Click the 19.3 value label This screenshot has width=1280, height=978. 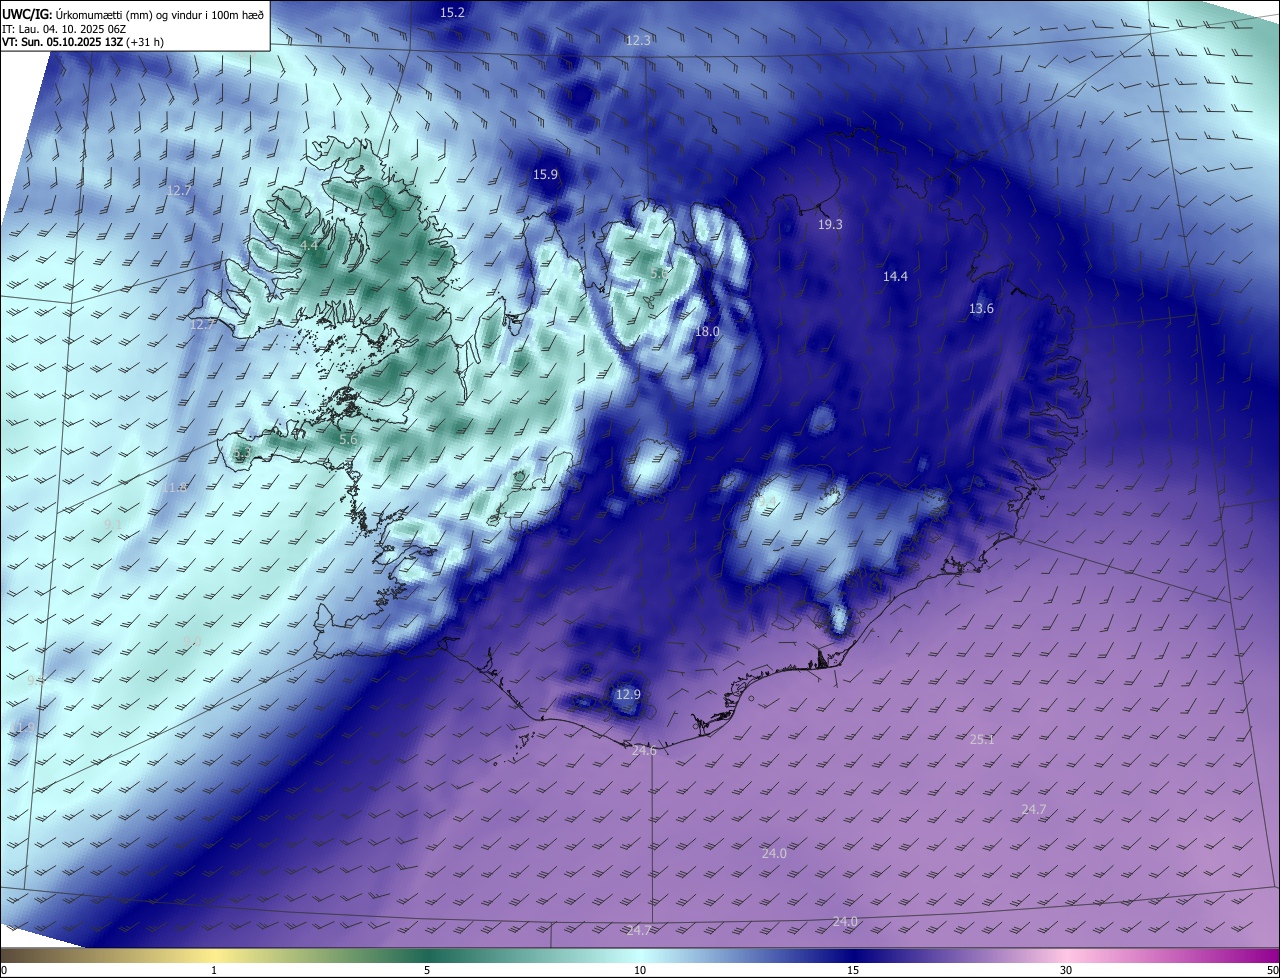[830, 225]
